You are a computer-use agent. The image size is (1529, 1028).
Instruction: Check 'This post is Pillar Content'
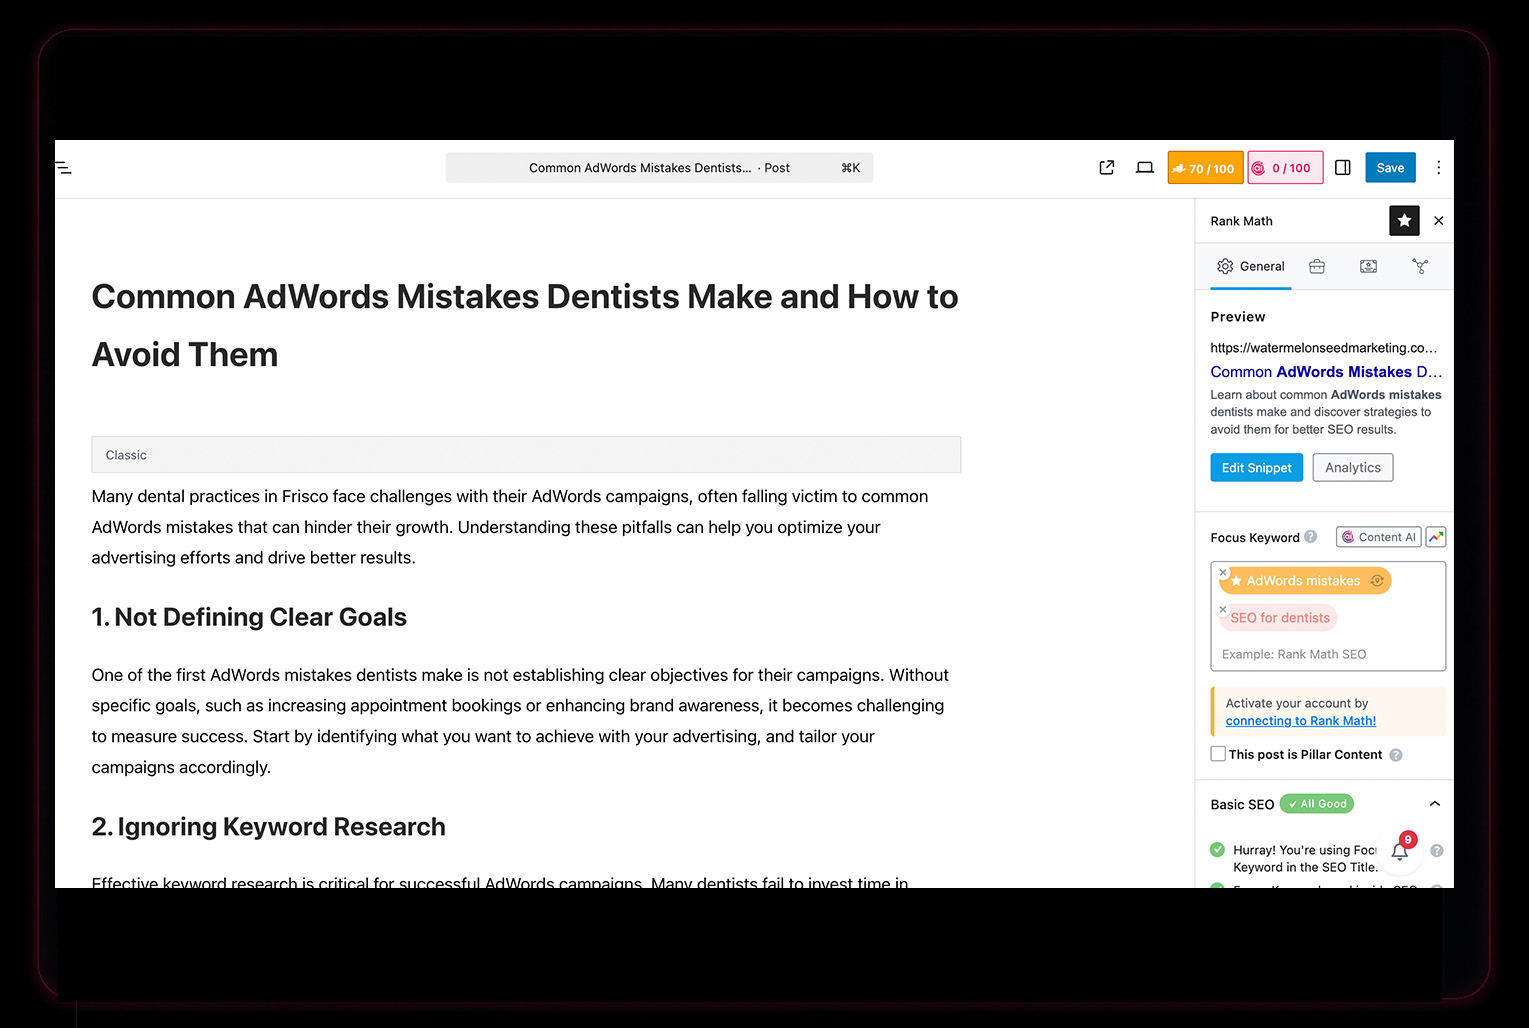click(1218, 754)
